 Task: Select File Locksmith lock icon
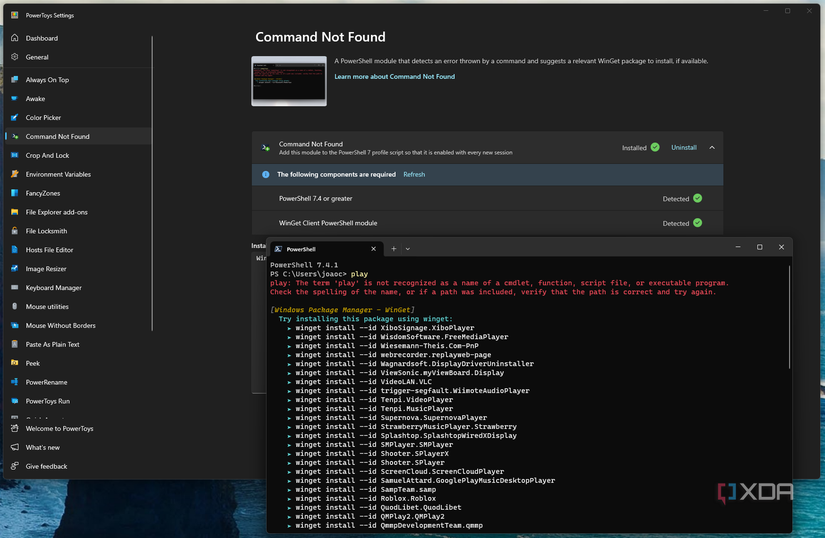(15, 231)
